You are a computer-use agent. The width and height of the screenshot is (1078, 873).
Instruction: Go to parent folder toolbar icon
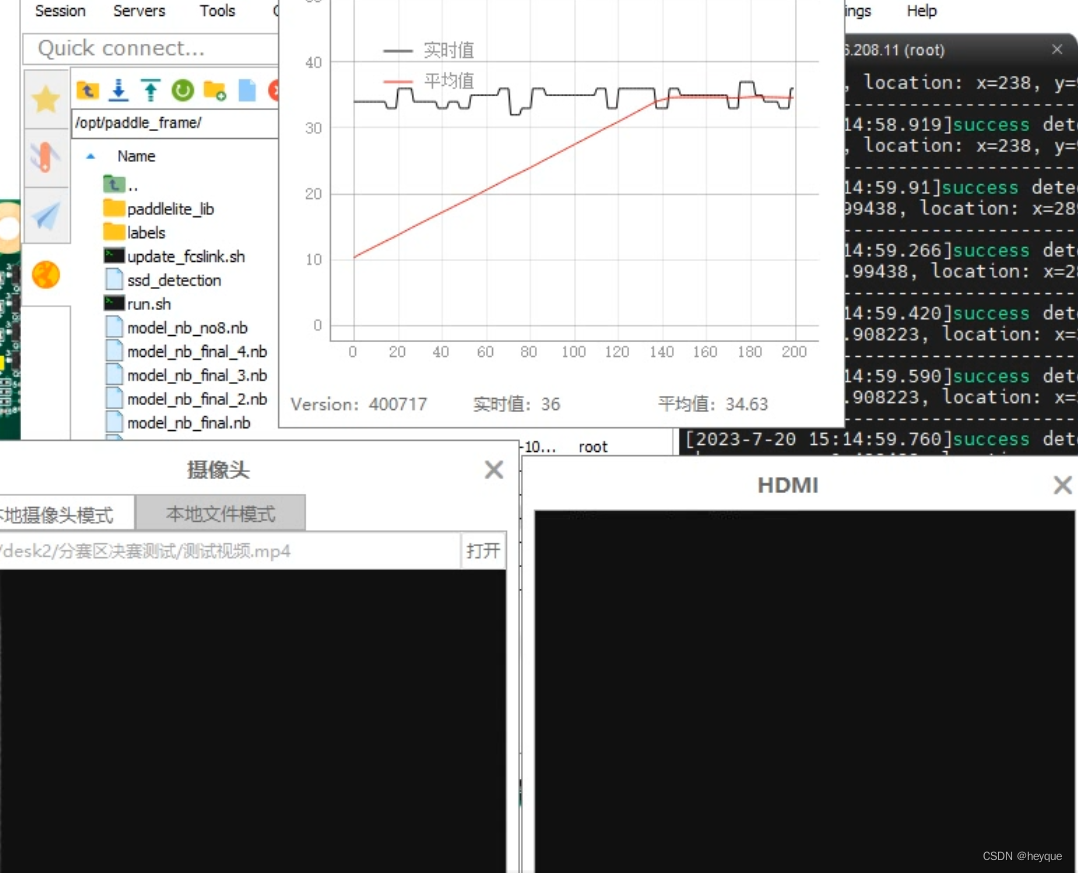[x=87, y=90]
